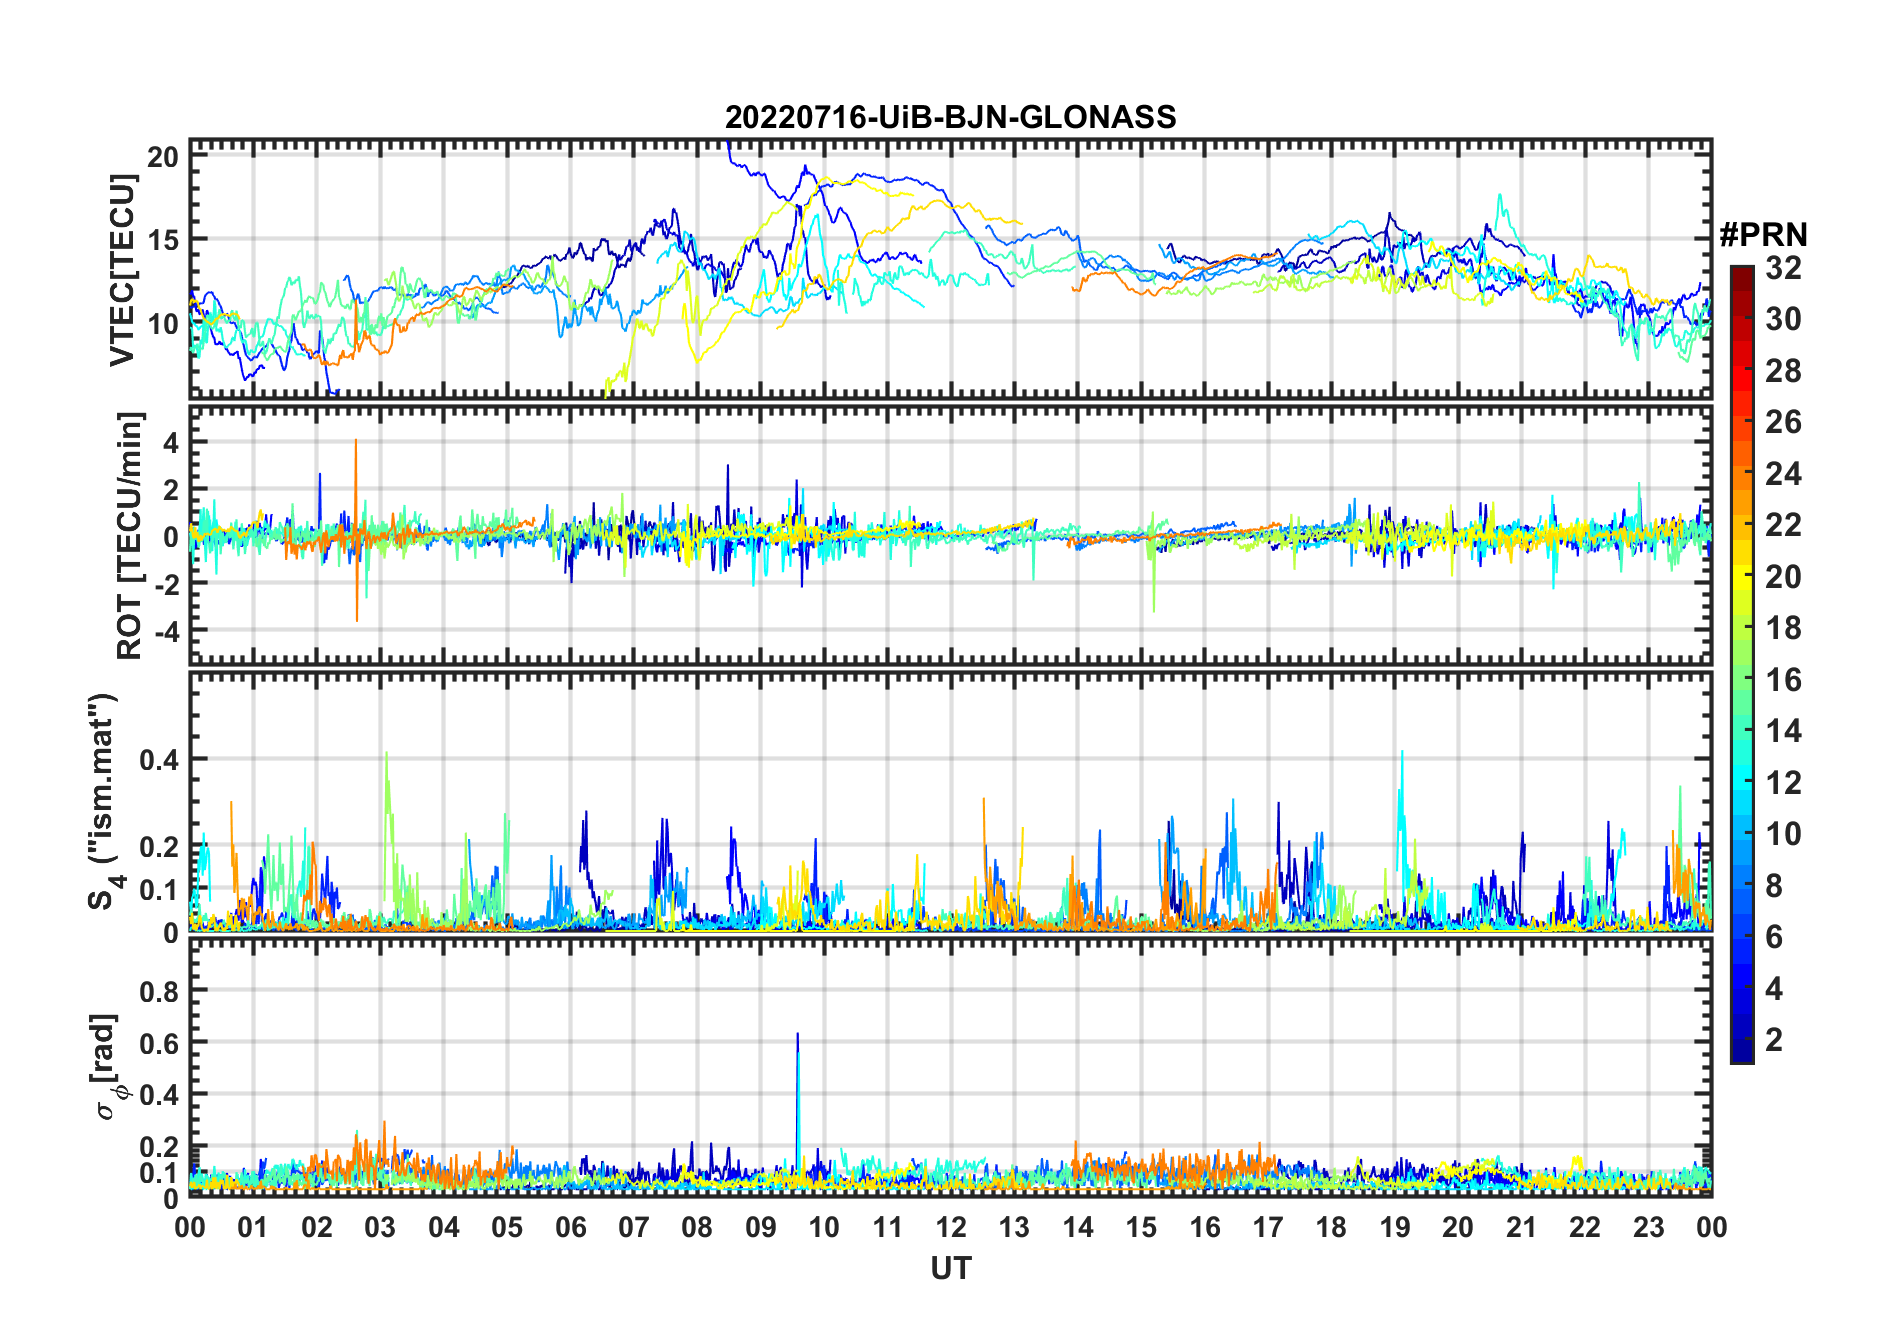Click x-axis hour tick label 15
1902x1330 pixels.
[x=1141, y=1227]
